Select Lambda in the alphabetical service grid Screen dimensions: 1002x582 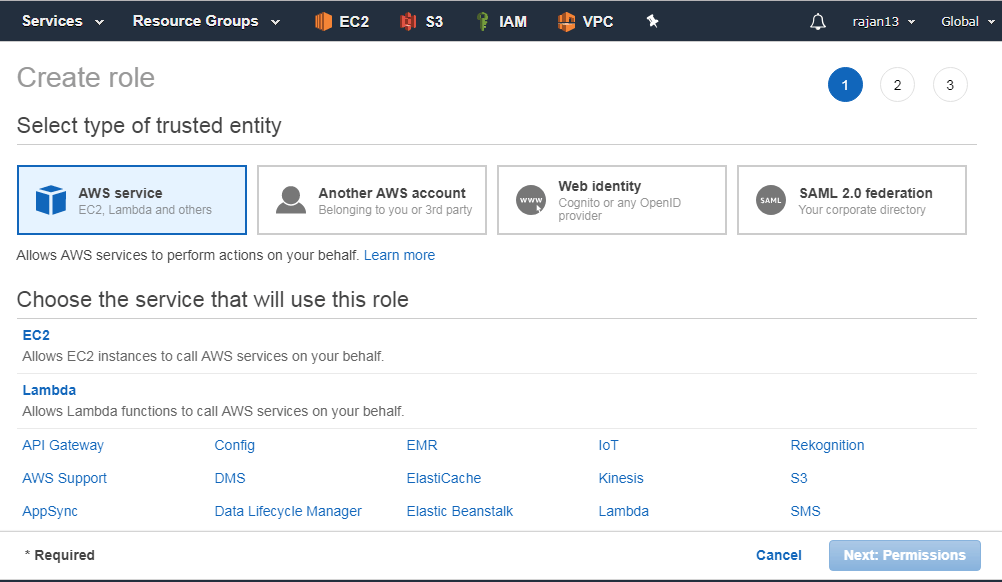(x=624, y=512)
